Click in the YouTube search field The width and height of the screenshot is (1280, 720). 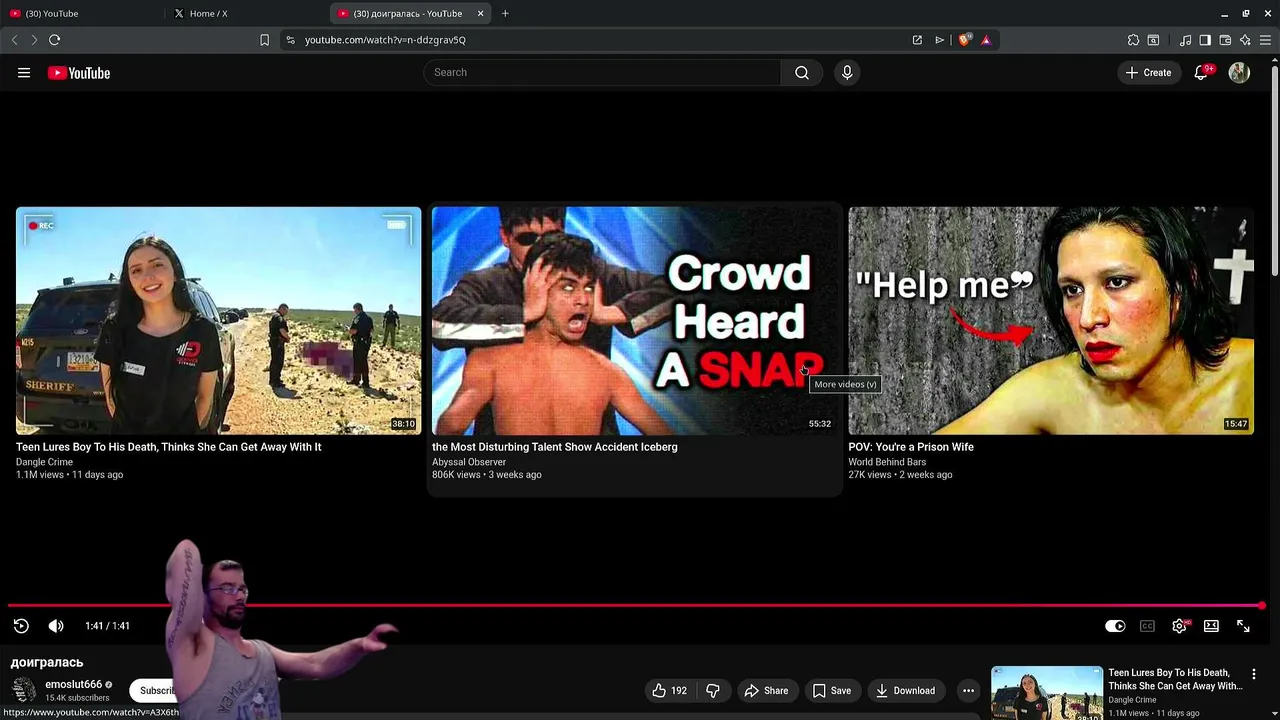(603, 72)
